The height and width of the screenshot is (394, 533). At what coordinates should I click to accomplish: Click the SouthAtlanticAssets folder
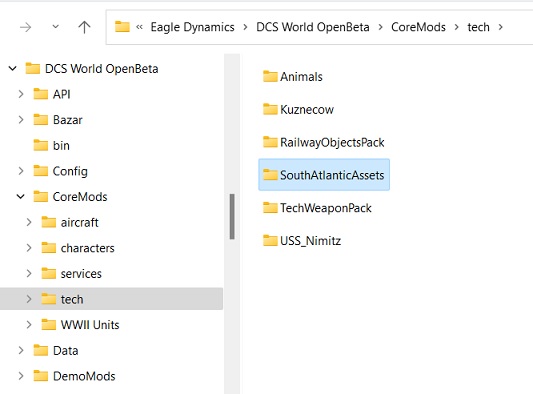click(324, 175)
